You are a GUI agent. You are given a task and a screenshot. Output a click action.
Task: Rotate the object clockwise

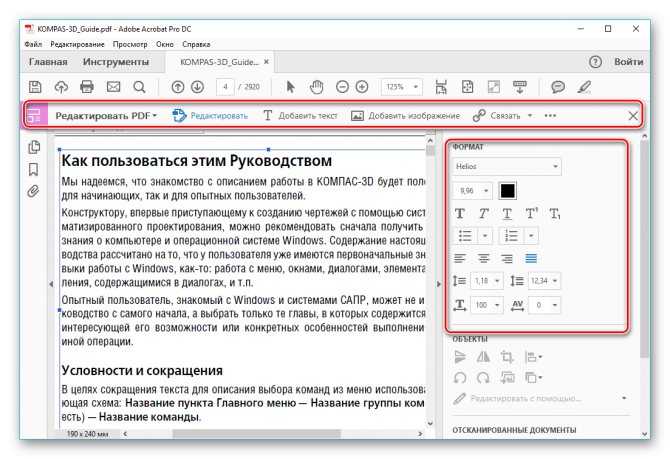[483, 378]
